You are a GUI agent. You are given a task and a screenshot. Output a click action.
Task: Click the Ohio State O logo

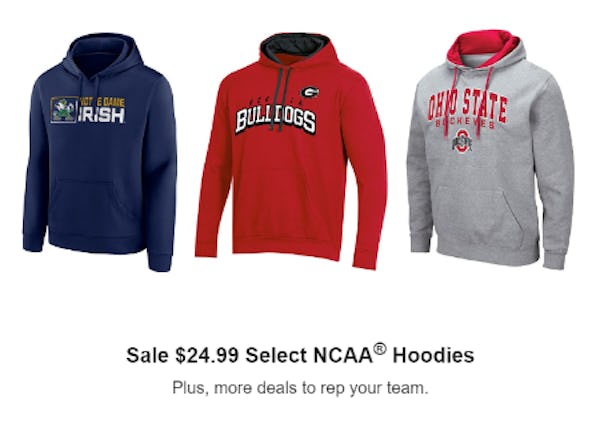click(462, 141)
